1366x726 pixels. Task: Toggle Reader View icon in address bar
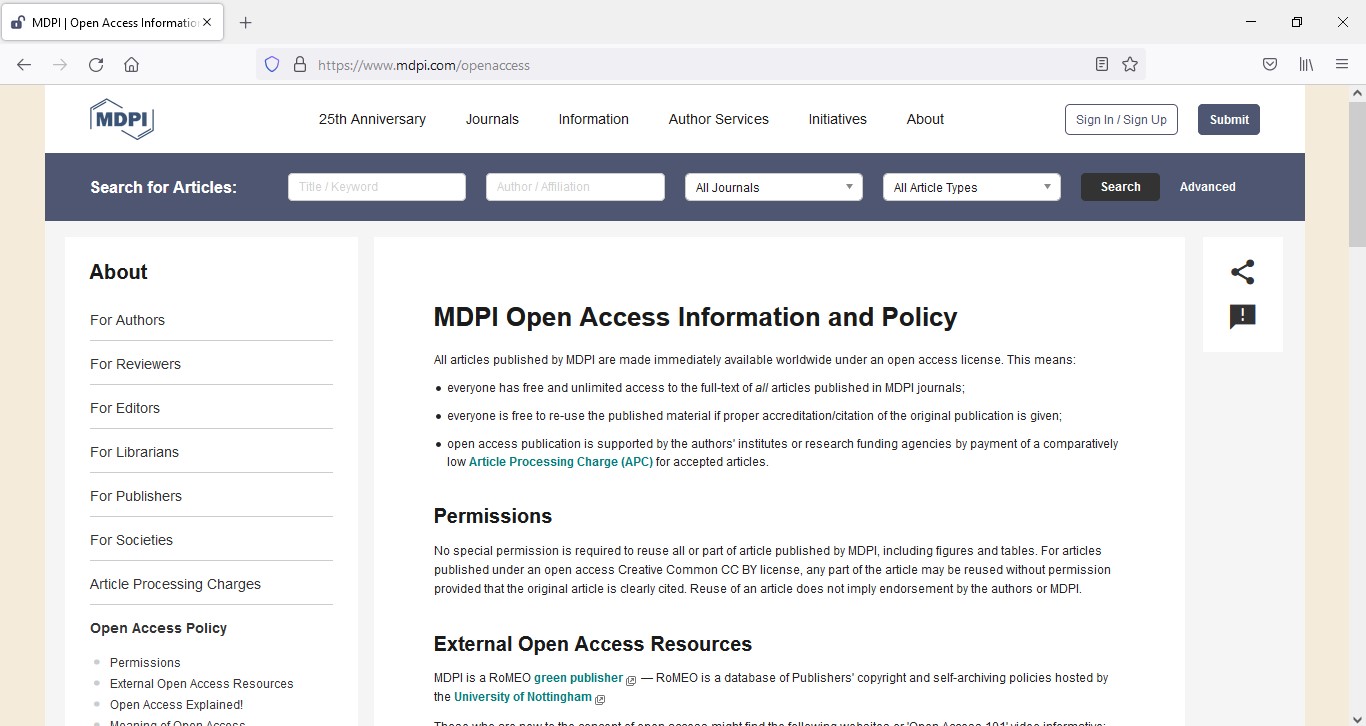click(x=1102, y=65)
